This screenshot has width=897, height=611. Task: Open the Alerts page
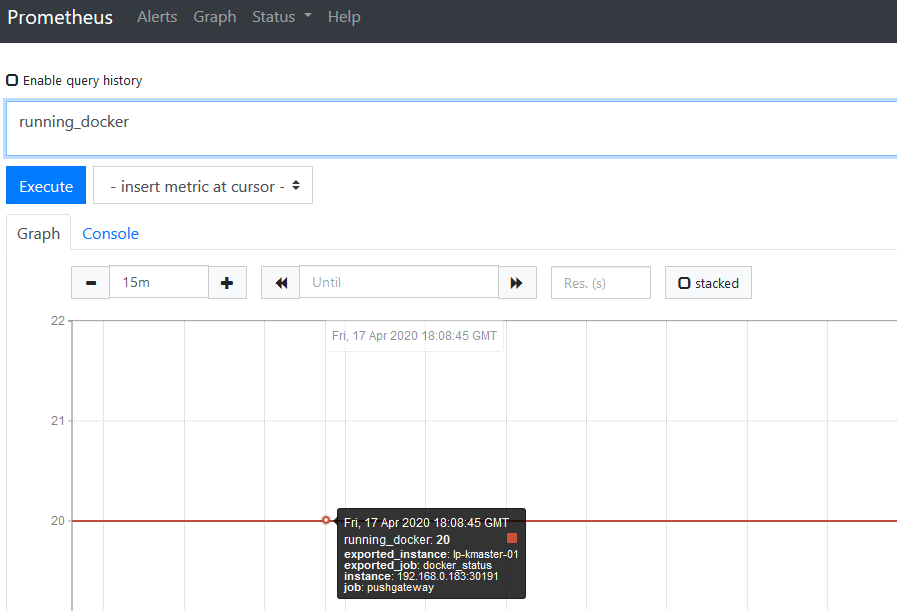(157, 17)
